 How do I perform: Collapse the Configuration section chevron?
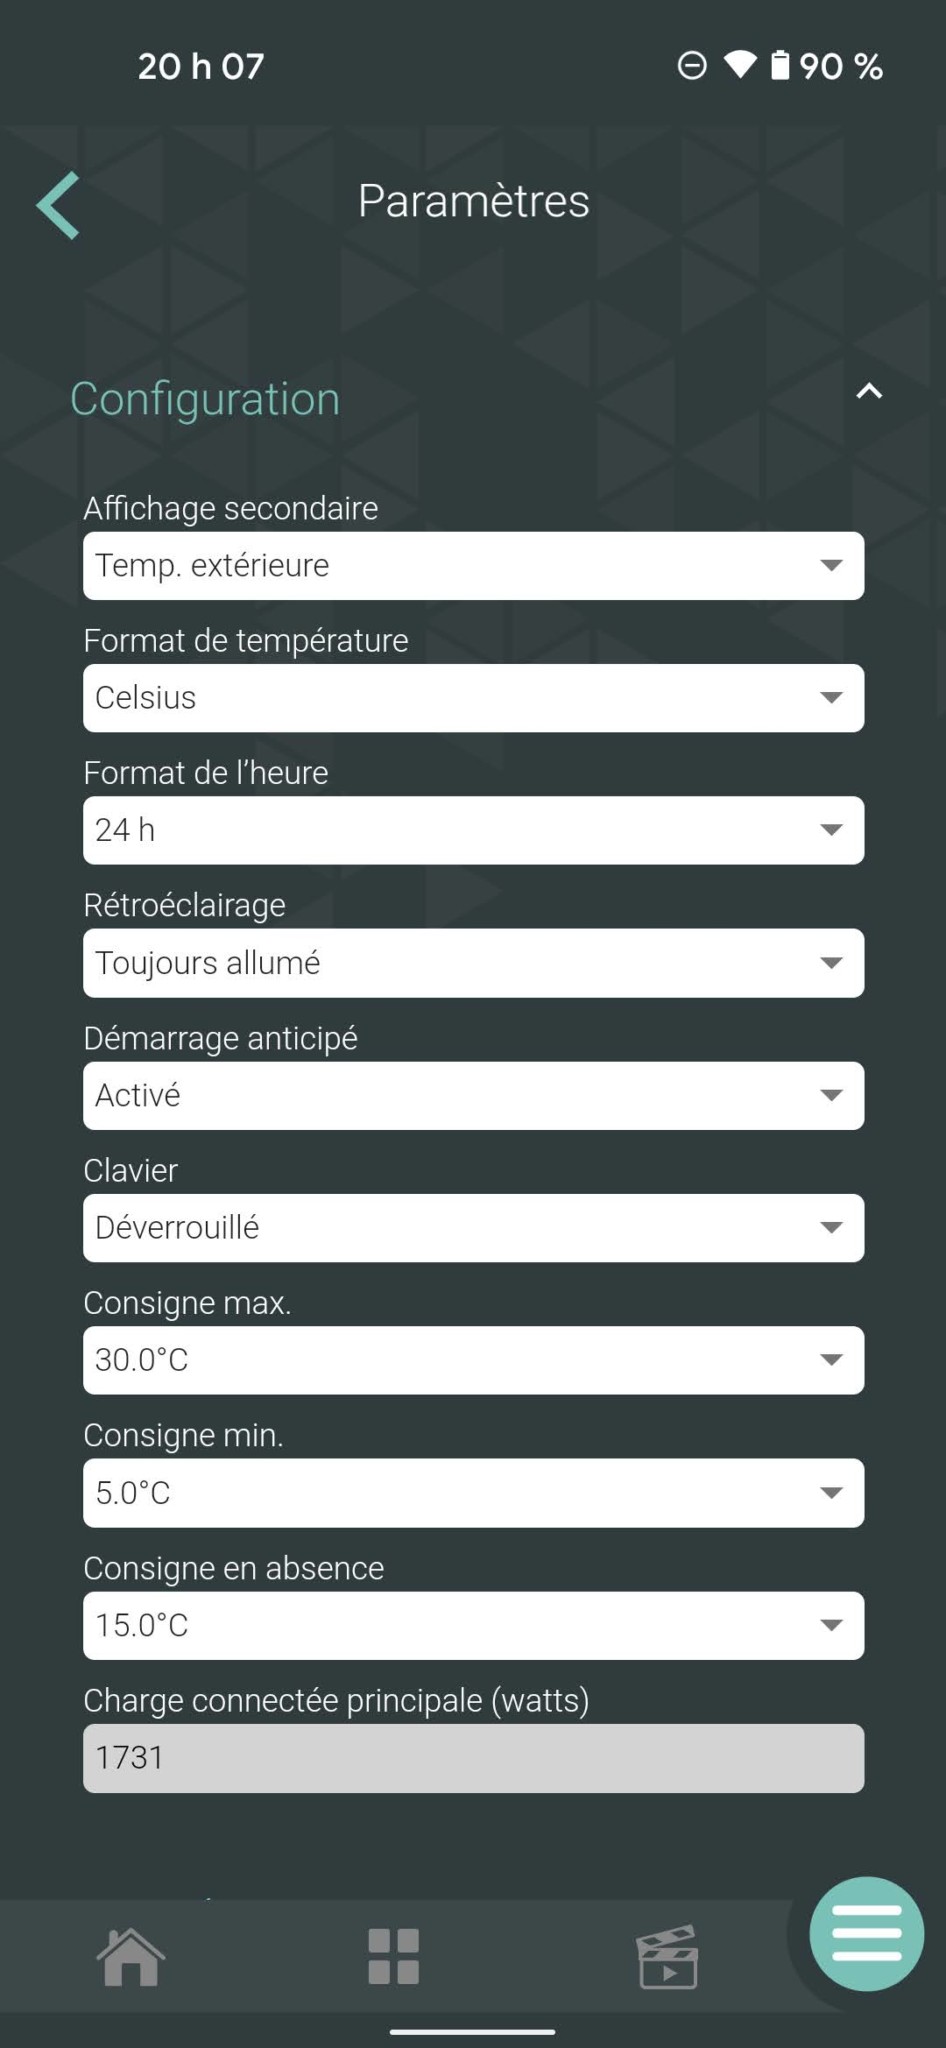869,391
